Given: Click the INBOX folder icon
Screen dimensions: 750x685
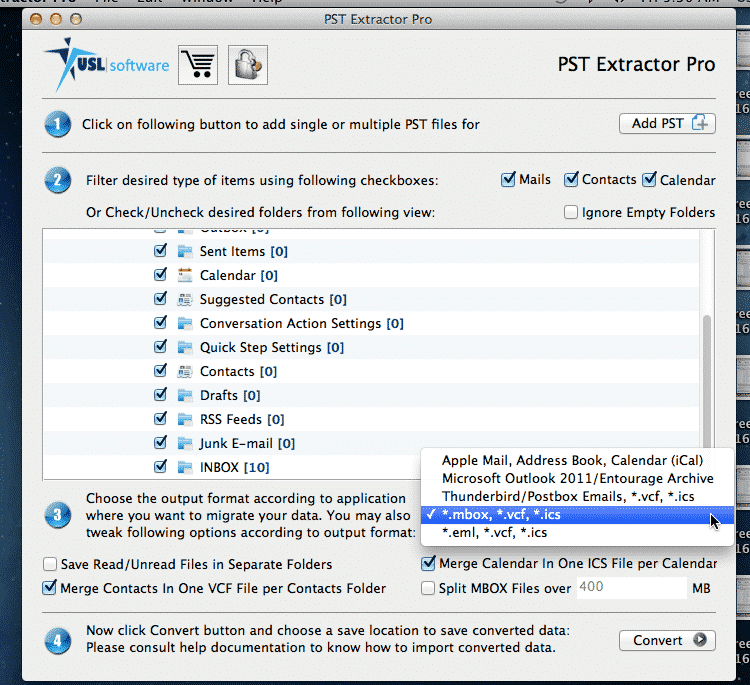Looking at the screenshot, I should click(x=185, y=467).
